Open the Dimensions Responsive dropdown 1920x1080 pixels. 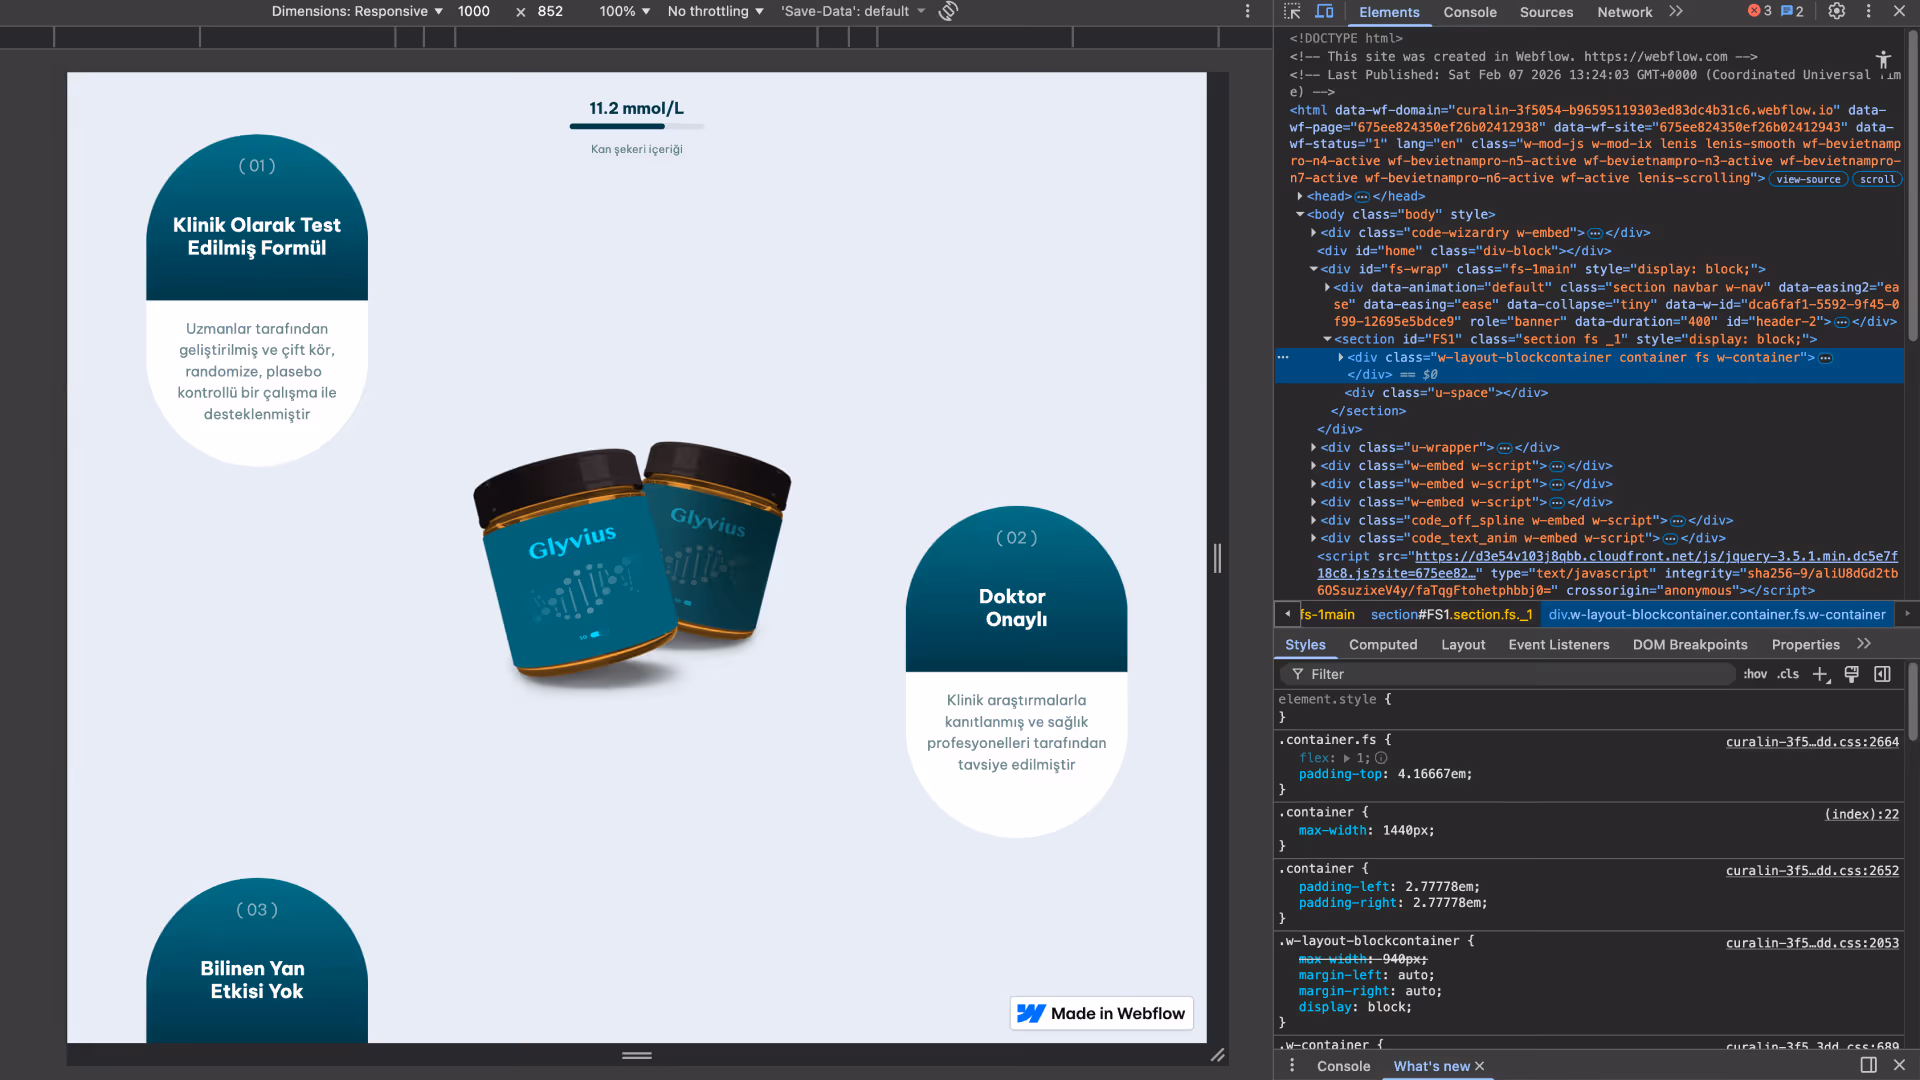tap(357, 11)
